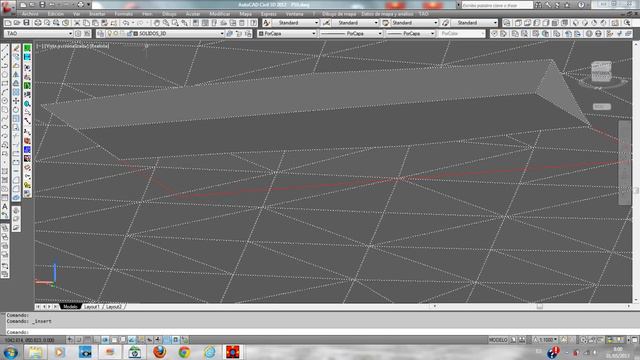
Task: Open the Insertar menu
Action: click(97, 14)
